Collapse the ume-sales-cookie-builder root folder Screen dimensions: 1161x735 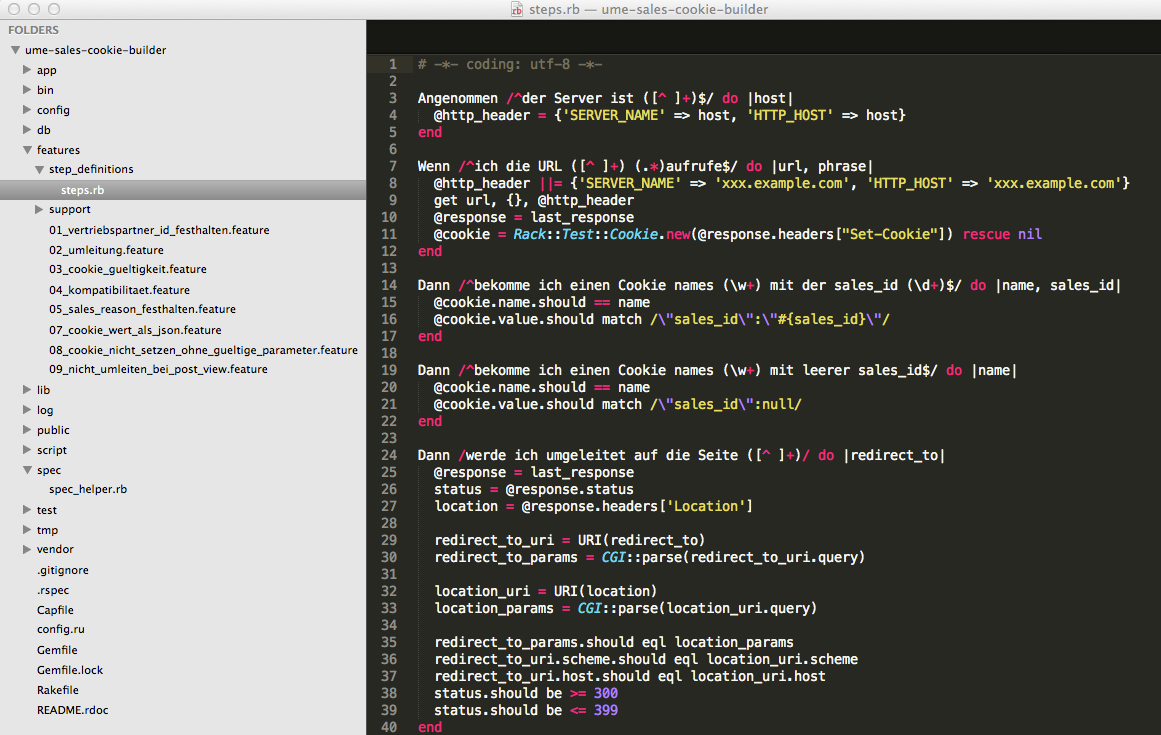(15, 50)
